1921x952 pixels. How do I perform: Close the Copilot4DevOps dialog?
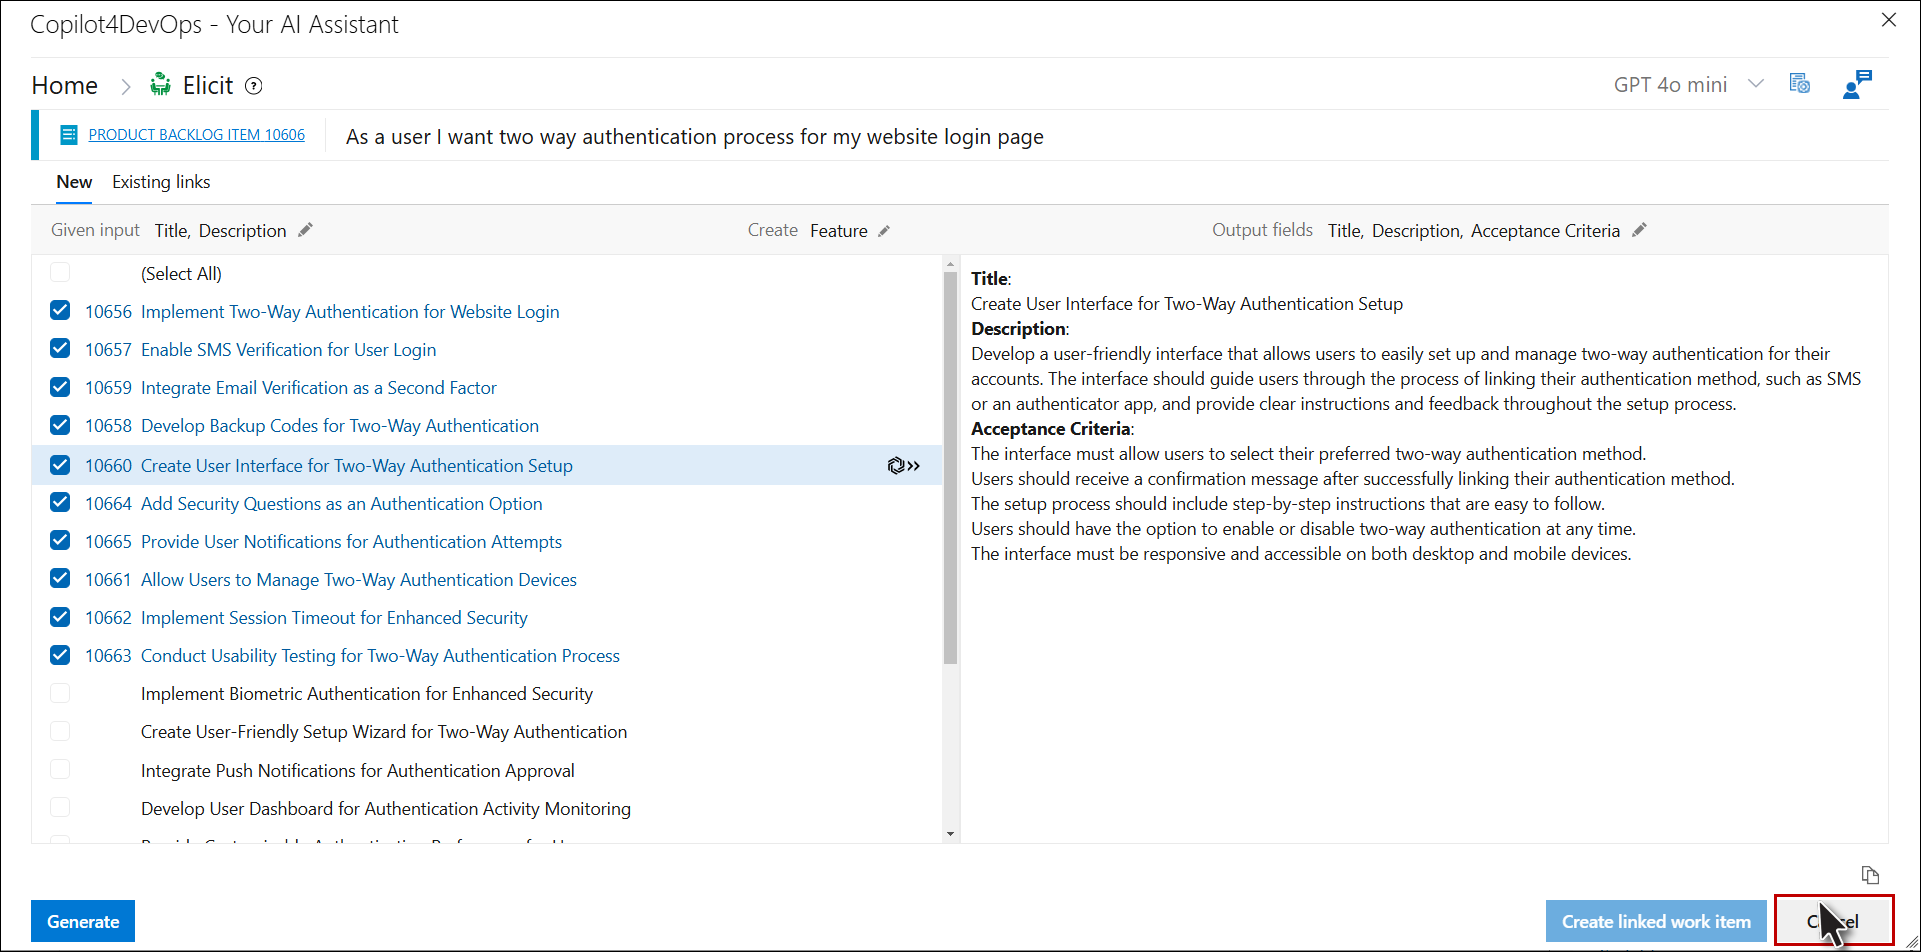pos(1889,20)
